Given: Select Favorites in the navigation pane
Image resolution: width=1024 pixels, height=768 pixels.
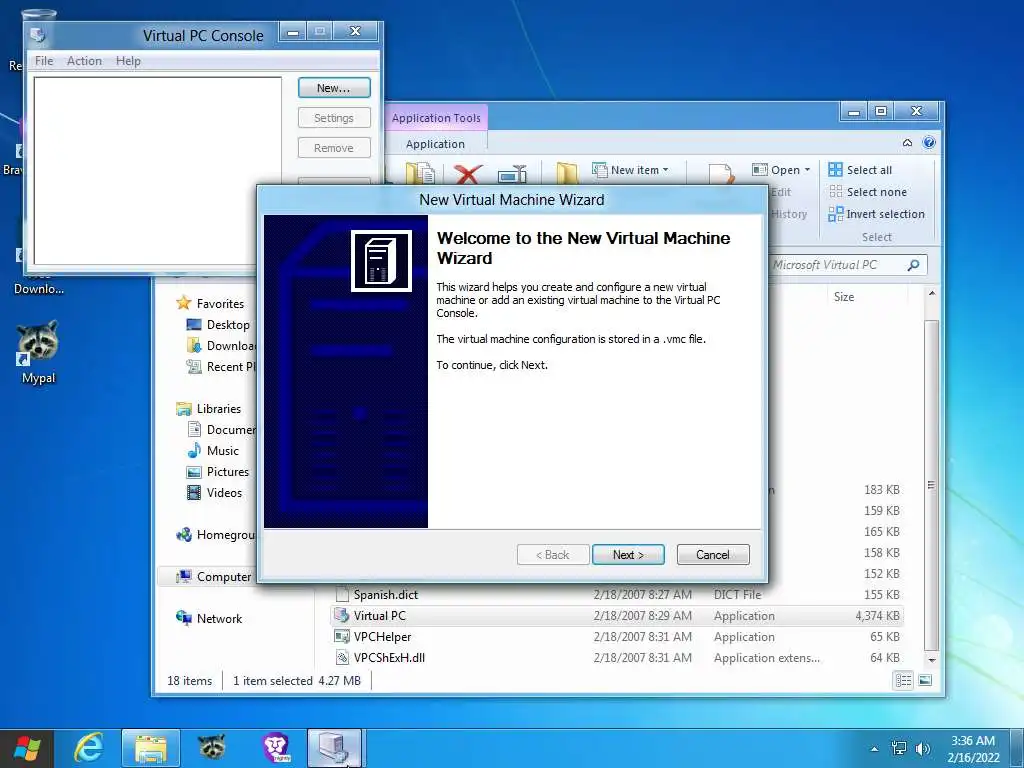Looking at the screenshot, I should [x=220, y=304].
